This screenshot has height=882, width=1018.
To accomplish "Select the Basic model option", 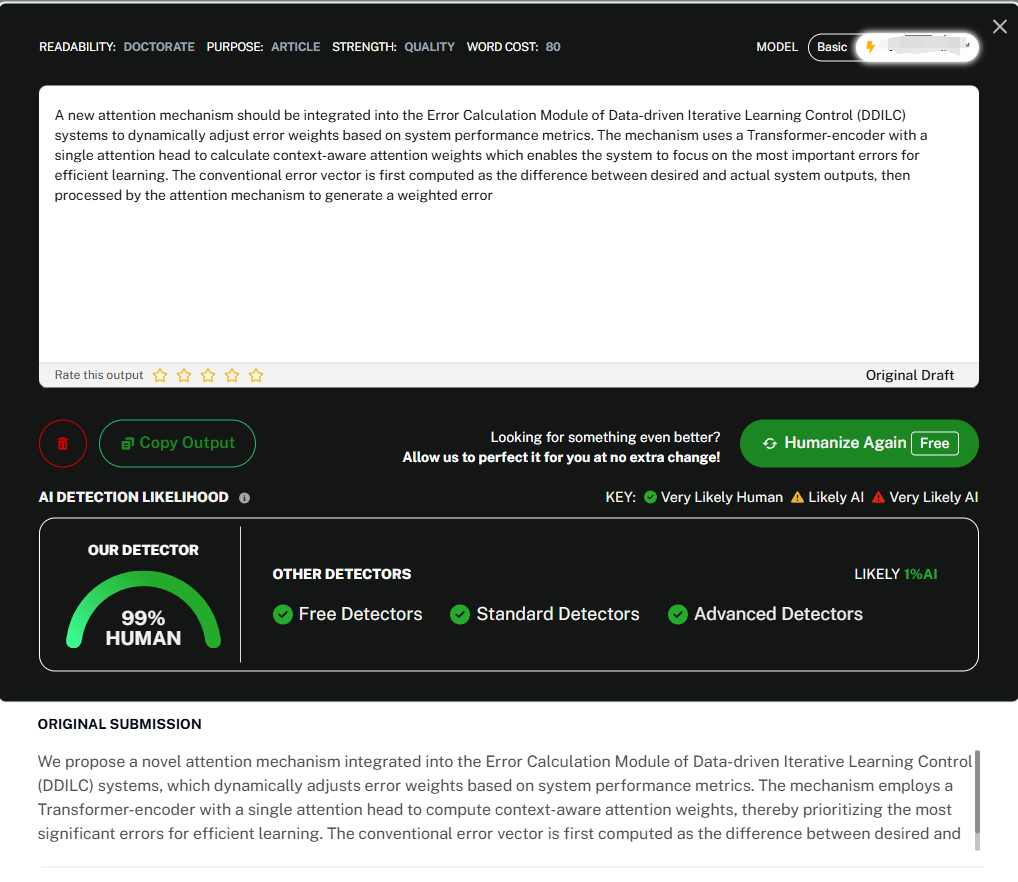I will point(832,47).
